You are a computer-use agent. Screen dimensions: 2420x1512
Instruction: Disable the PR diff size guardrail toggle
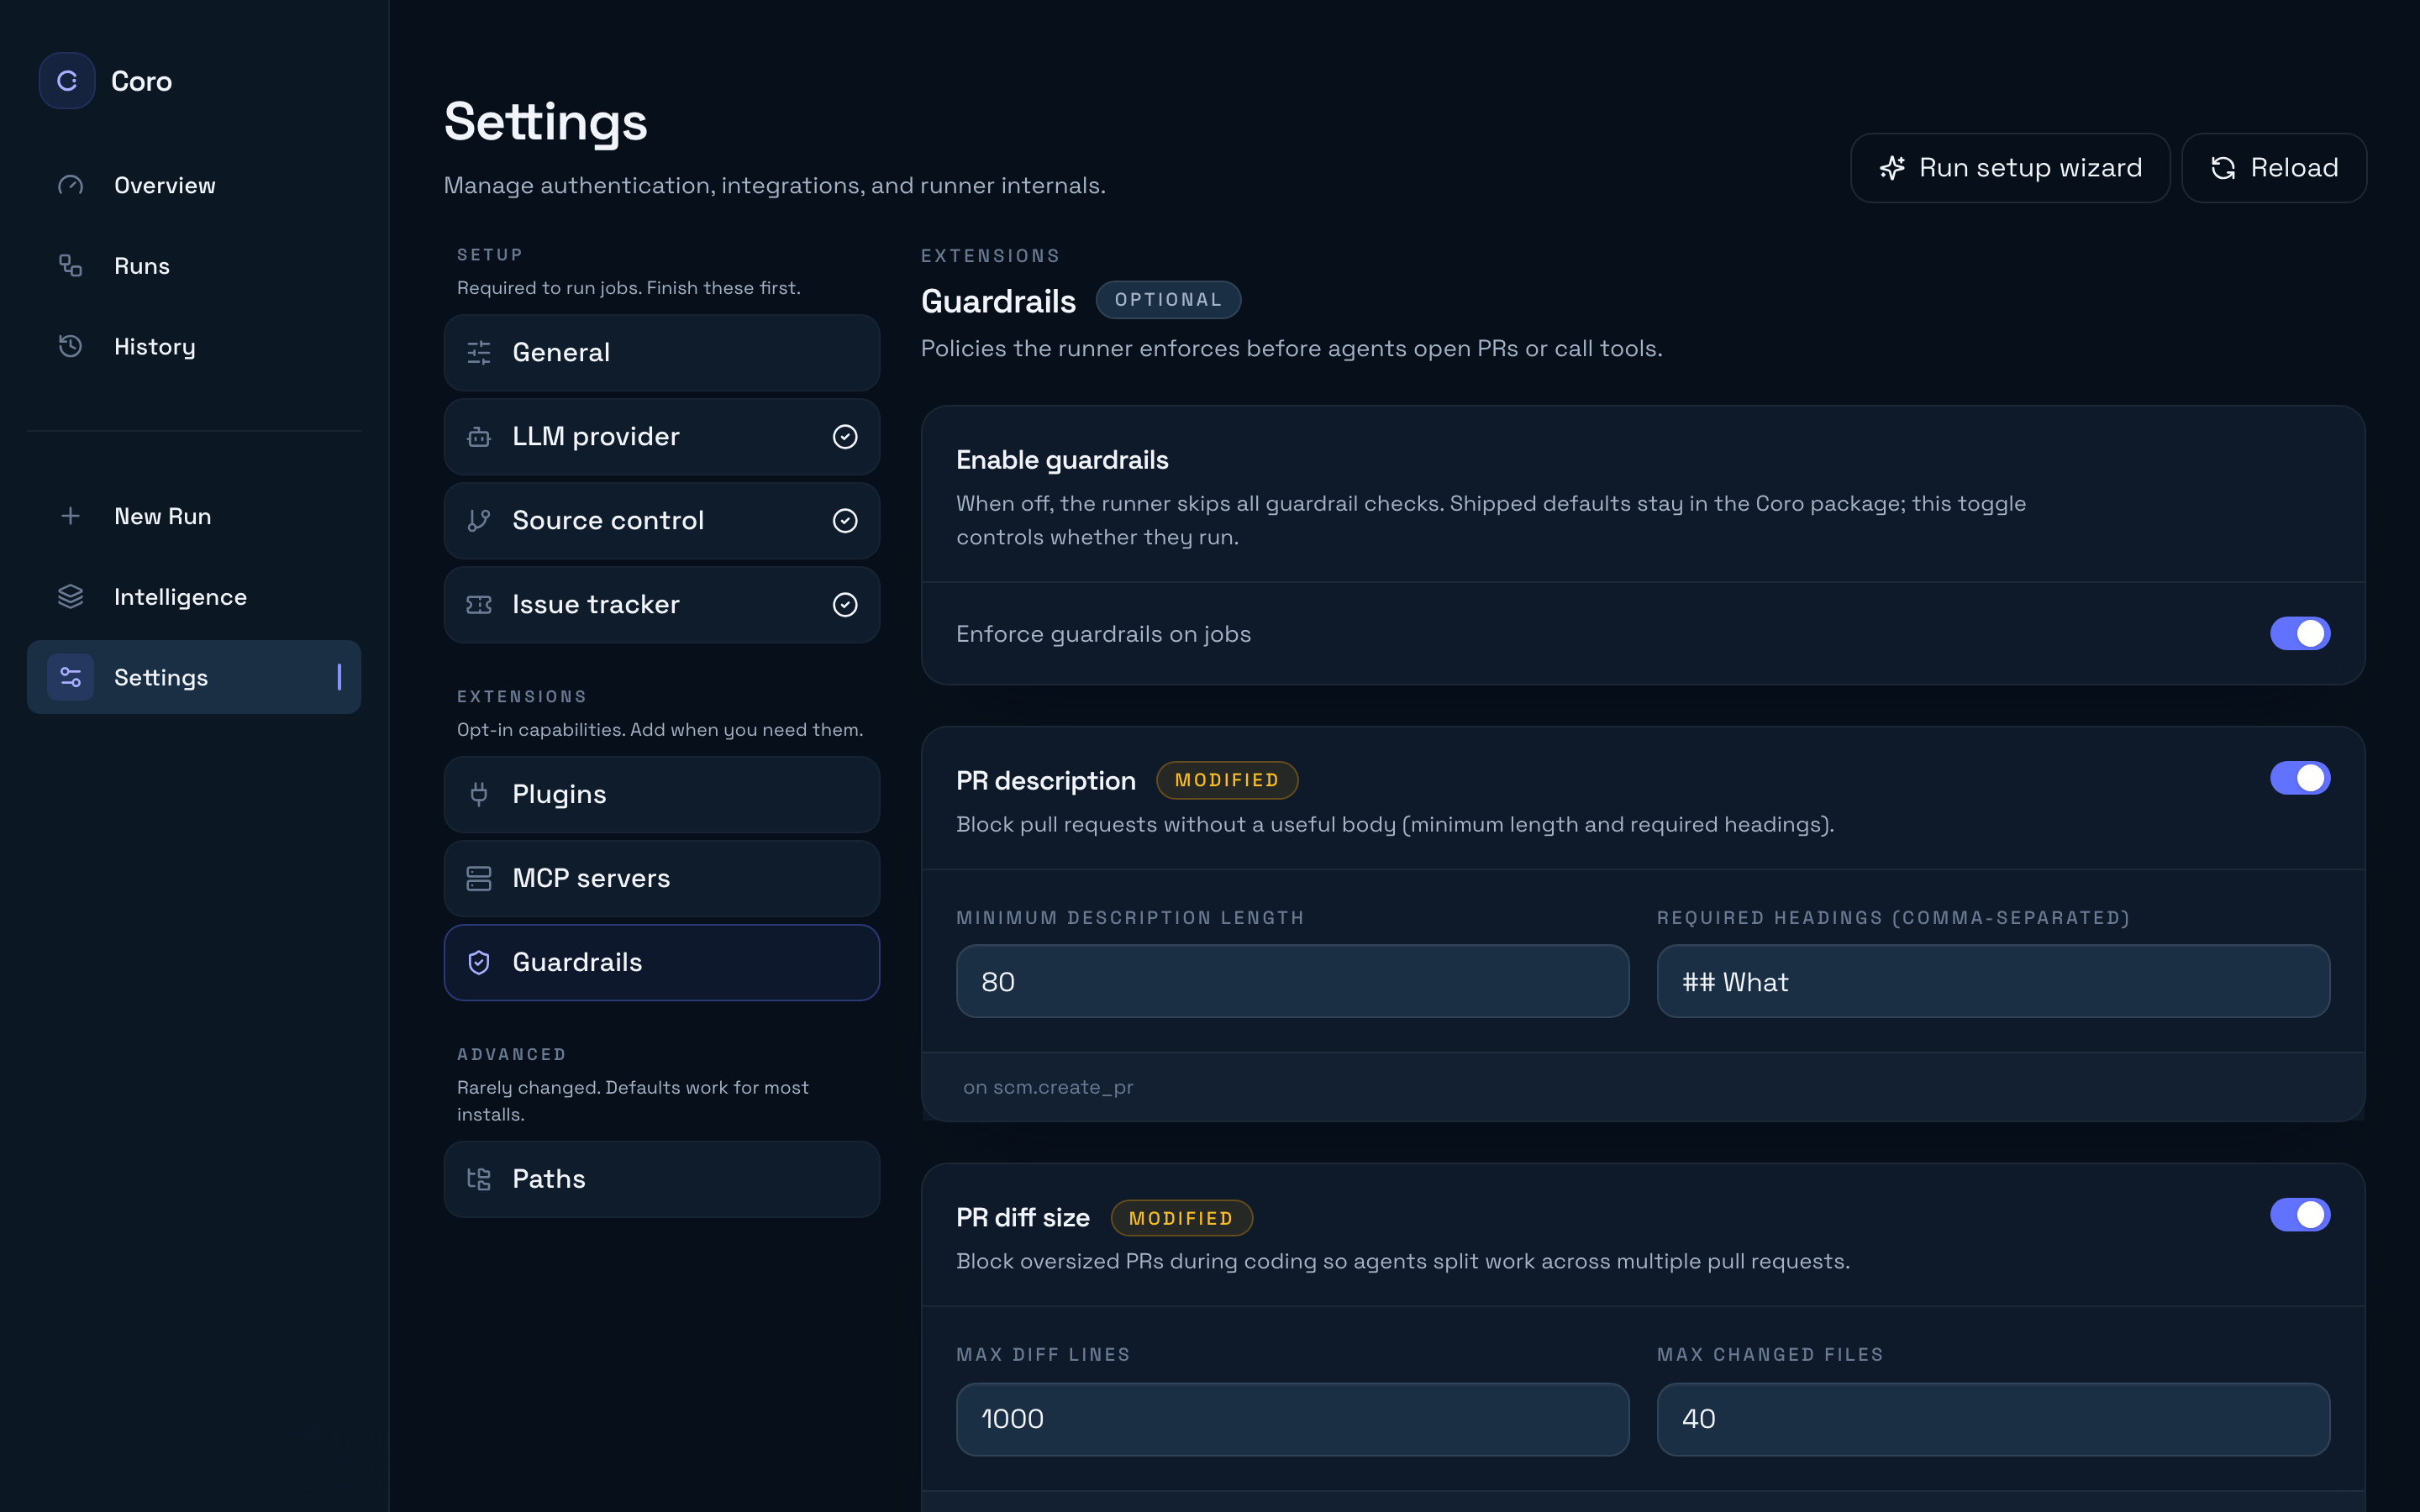click(x=2300, y=1215)
